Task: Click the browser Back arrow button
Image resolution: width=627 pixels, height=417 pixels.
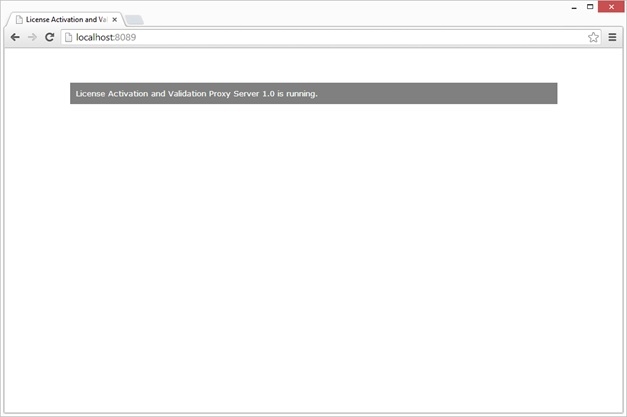Action: [15, 37]
